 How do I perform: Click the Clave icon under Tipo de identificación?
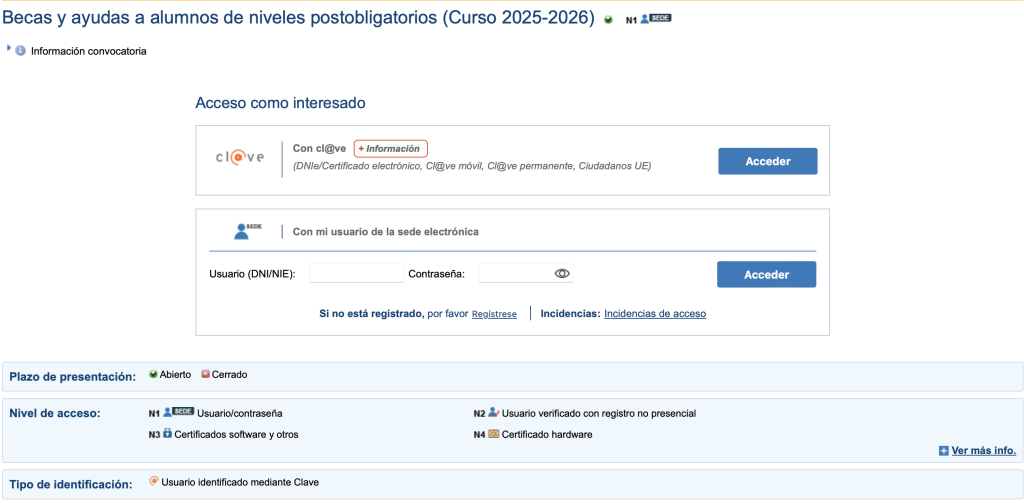[154, 481]
